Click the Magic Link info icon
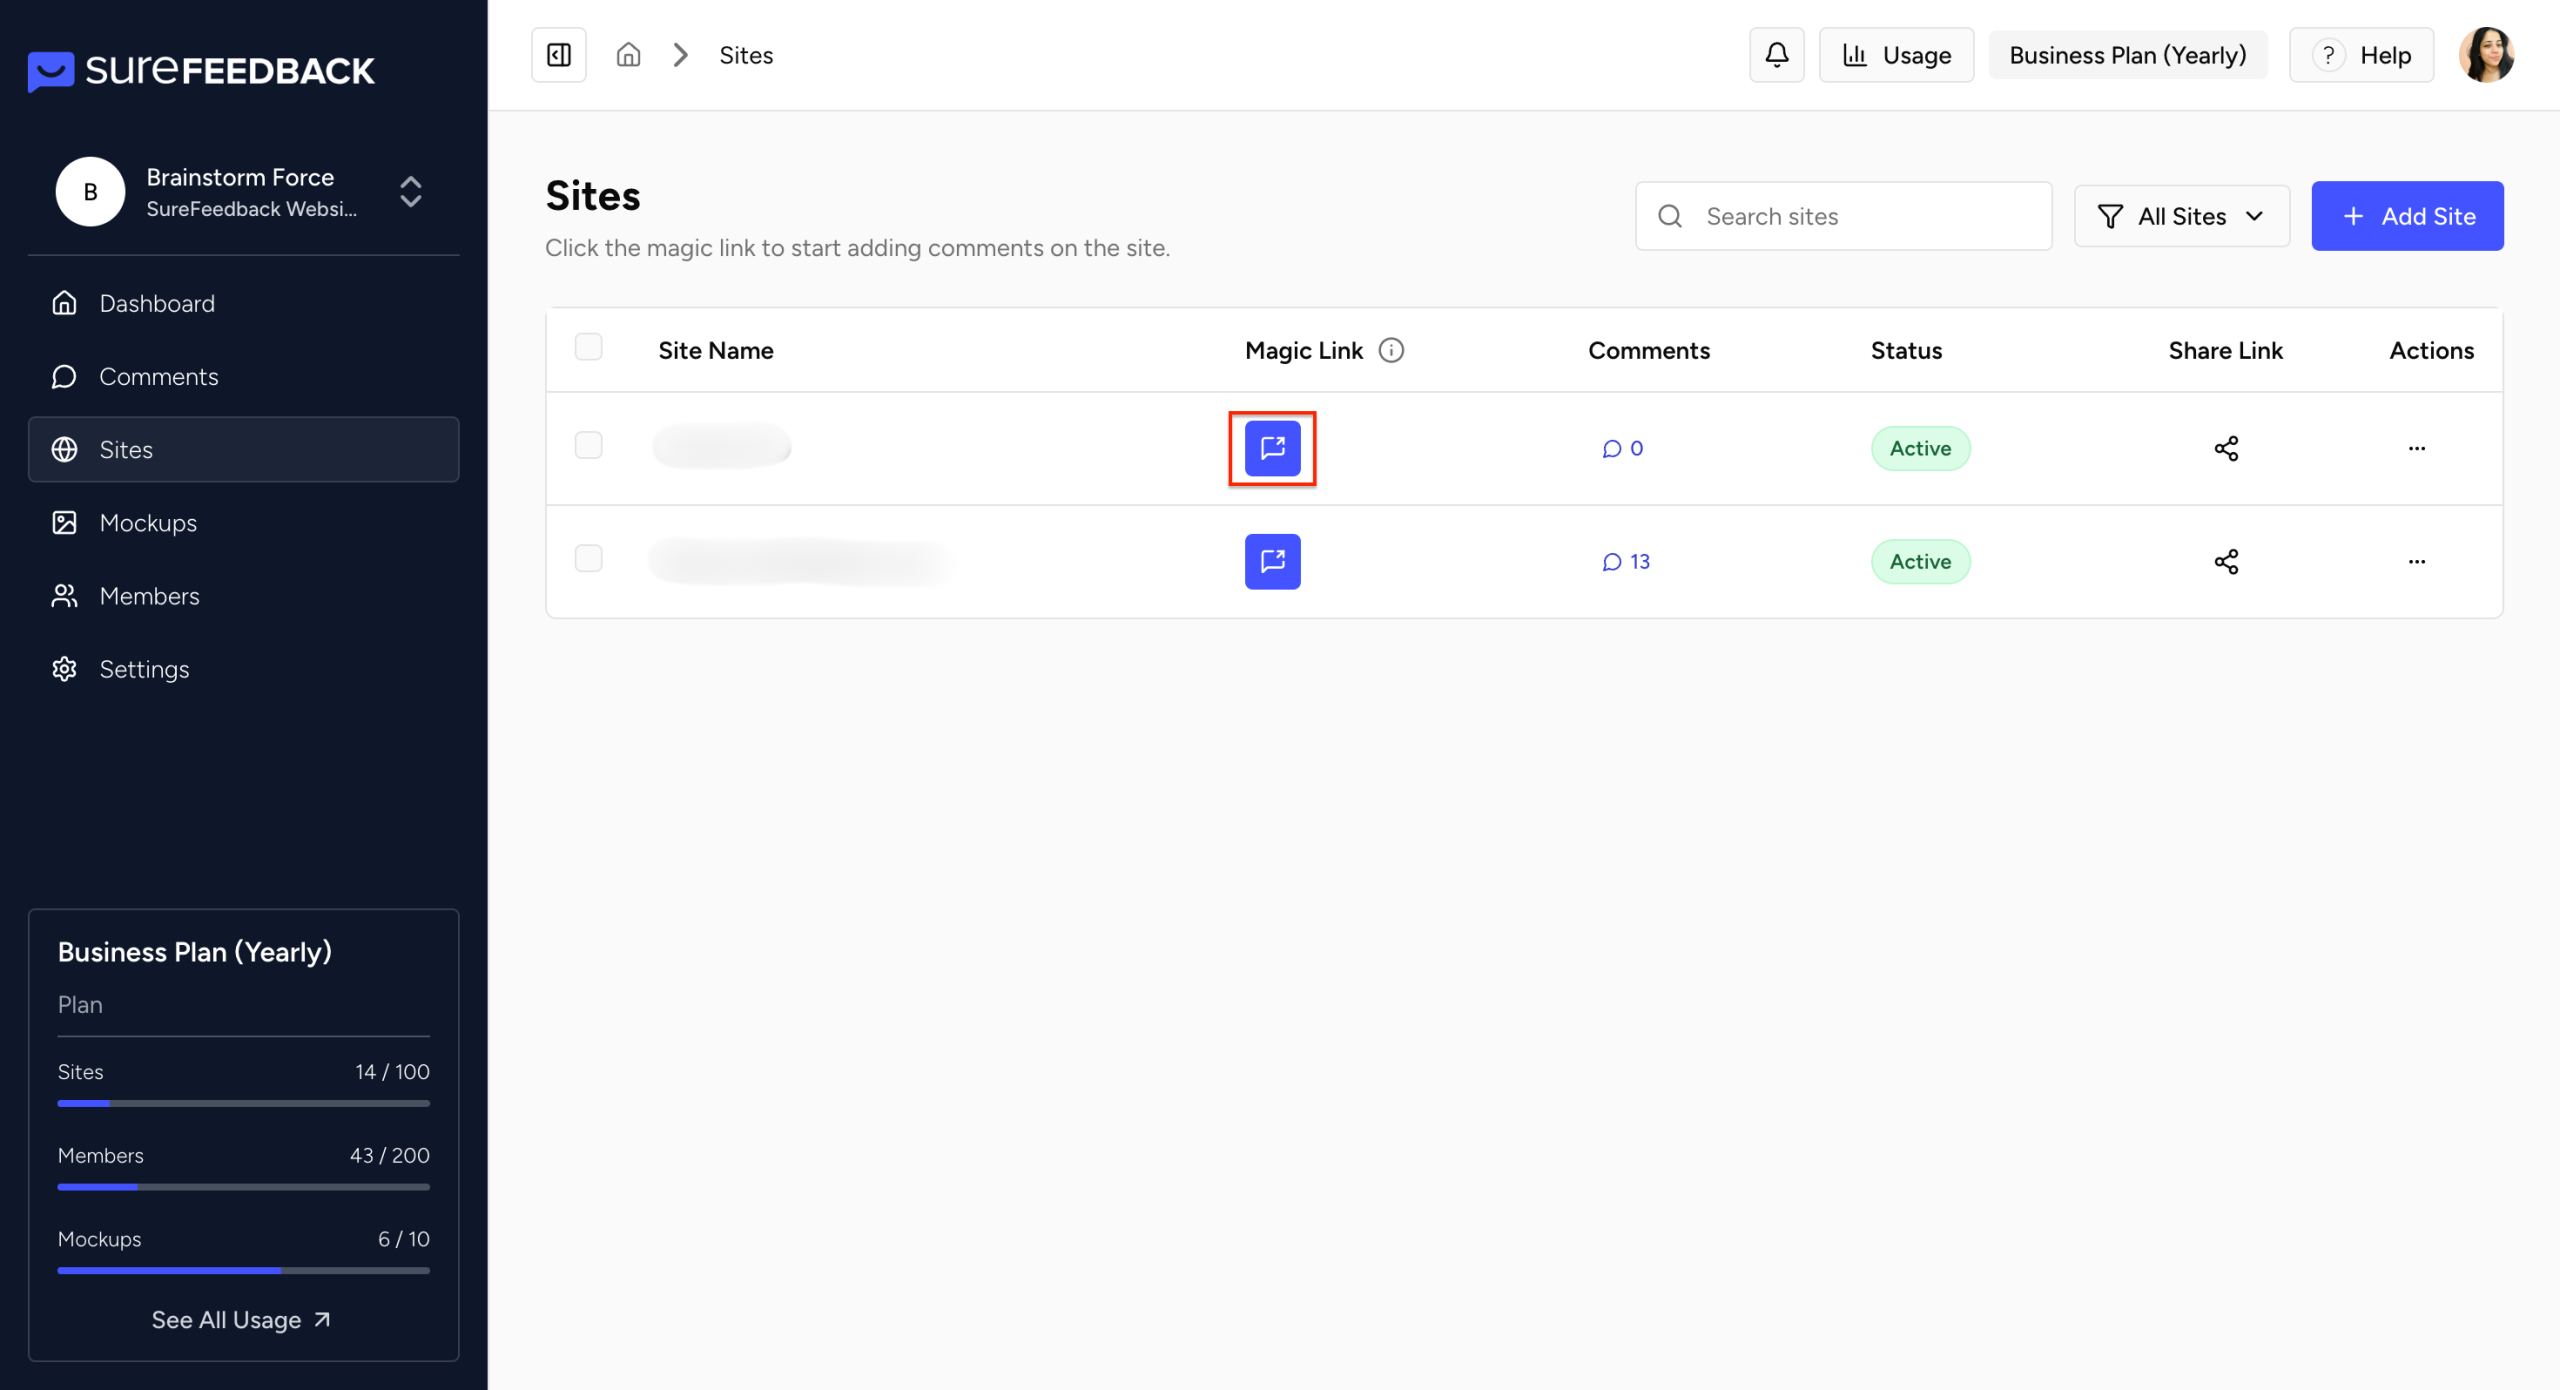The height and width of the screenshot is (1390, 2560). coord(1391,350)
